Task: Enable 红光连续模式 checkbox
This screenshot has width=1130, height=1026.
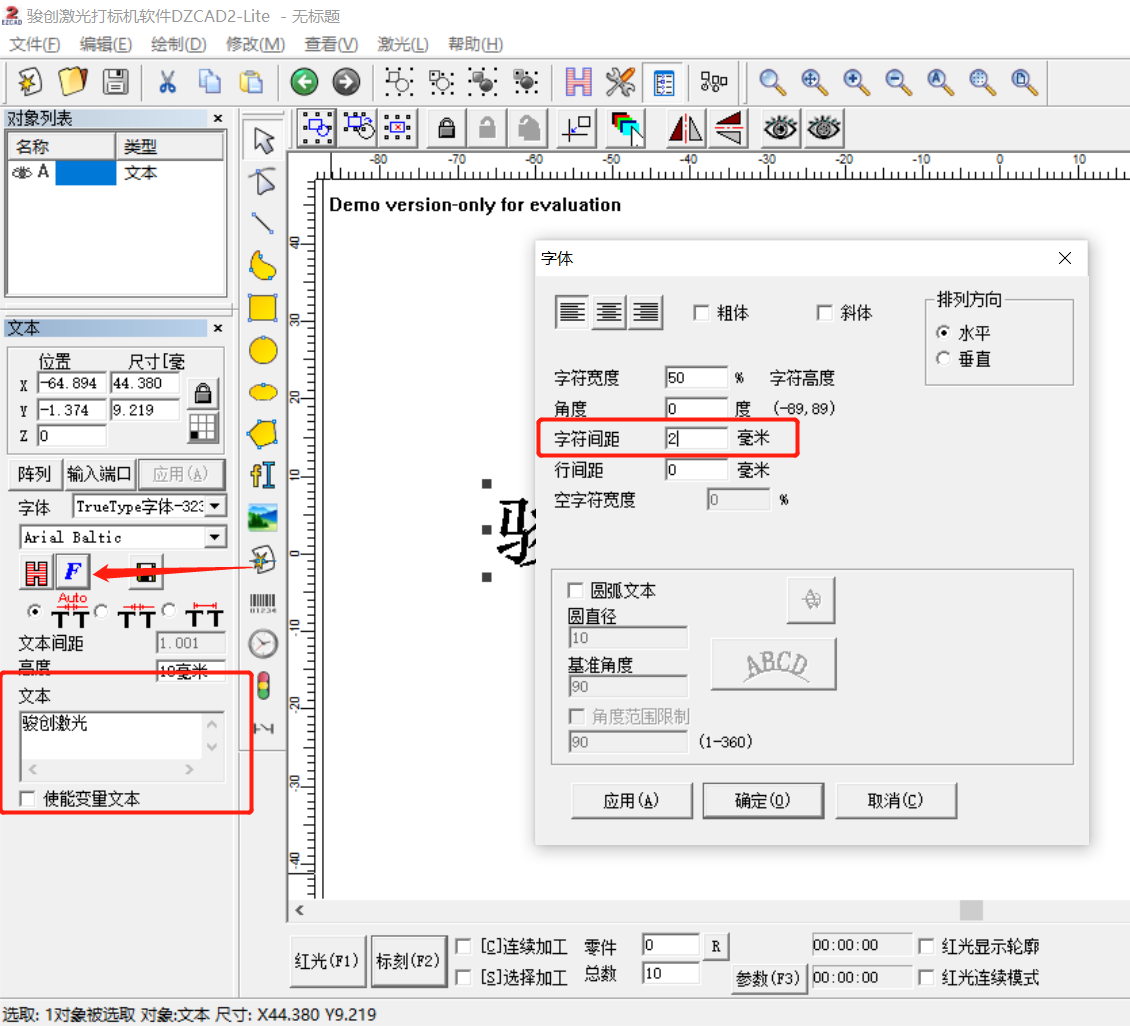Action: coord(926,977)
